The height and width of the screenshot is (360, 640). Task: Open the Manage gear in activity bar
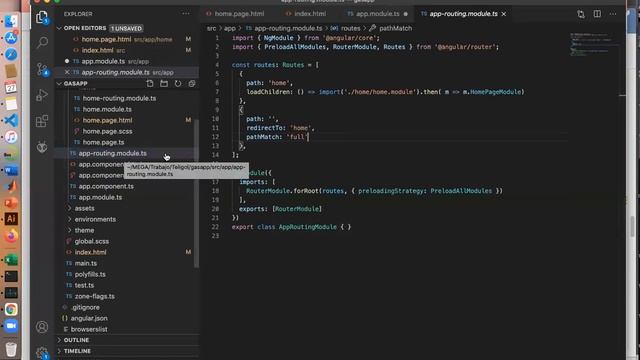[42, 352]
